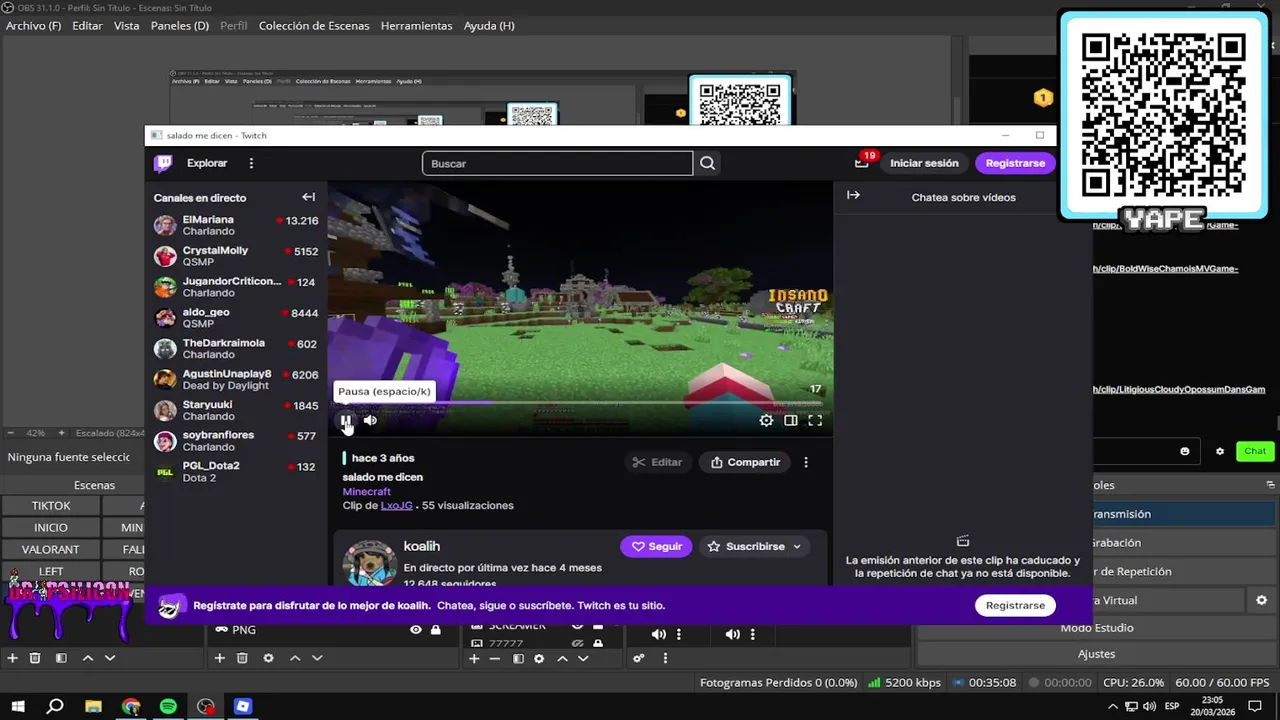1280x720 pixels.
Task: Open PGL_Dota2 live channel
Action: (236, 472)
